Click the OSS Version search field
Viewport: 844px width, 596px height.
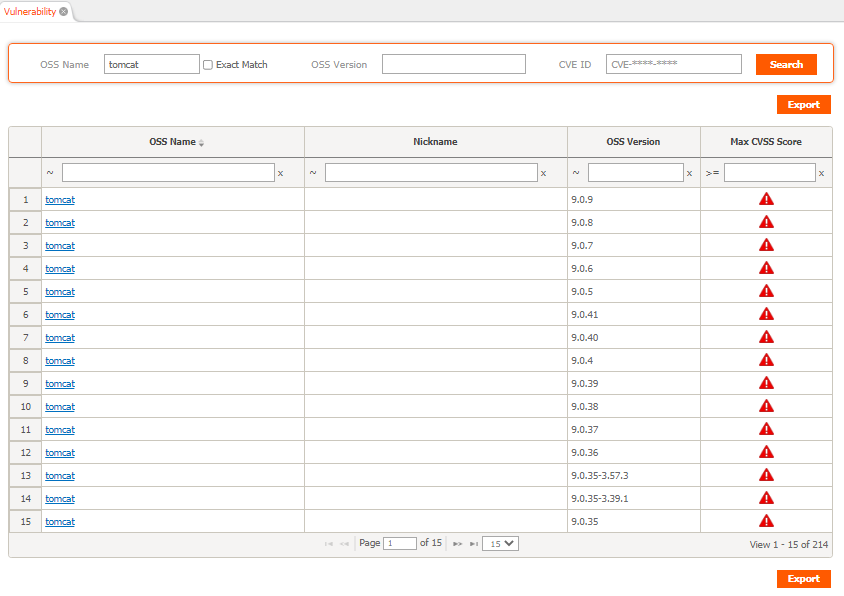tap(454, 64)
